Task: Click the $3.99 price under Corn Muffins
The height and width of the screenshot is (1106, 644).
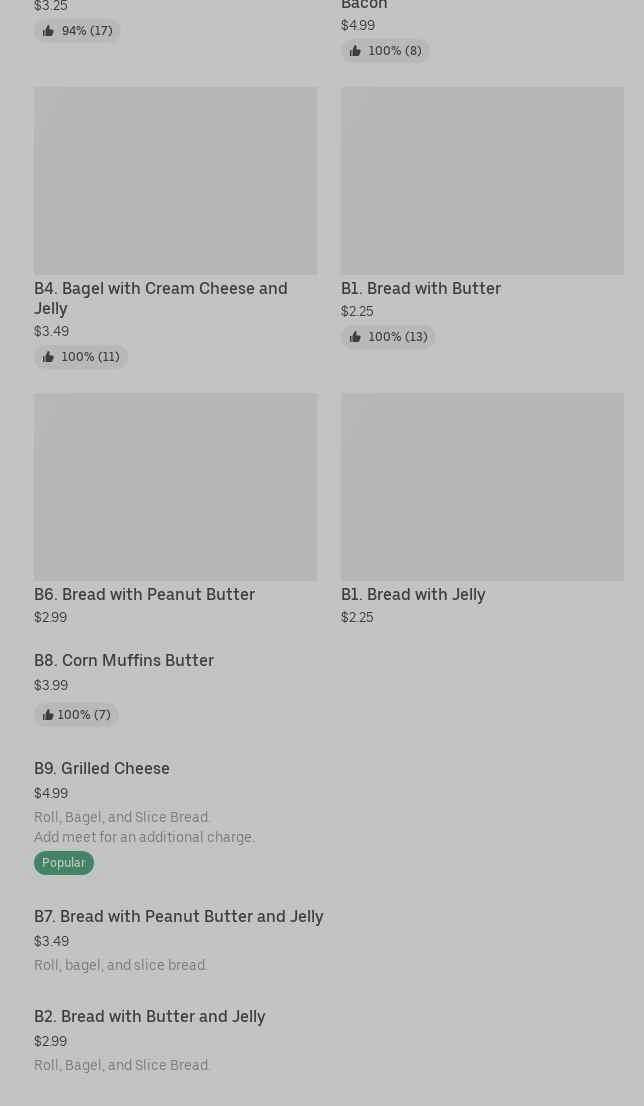Action: pyautogui.click(x=51, y=685)
